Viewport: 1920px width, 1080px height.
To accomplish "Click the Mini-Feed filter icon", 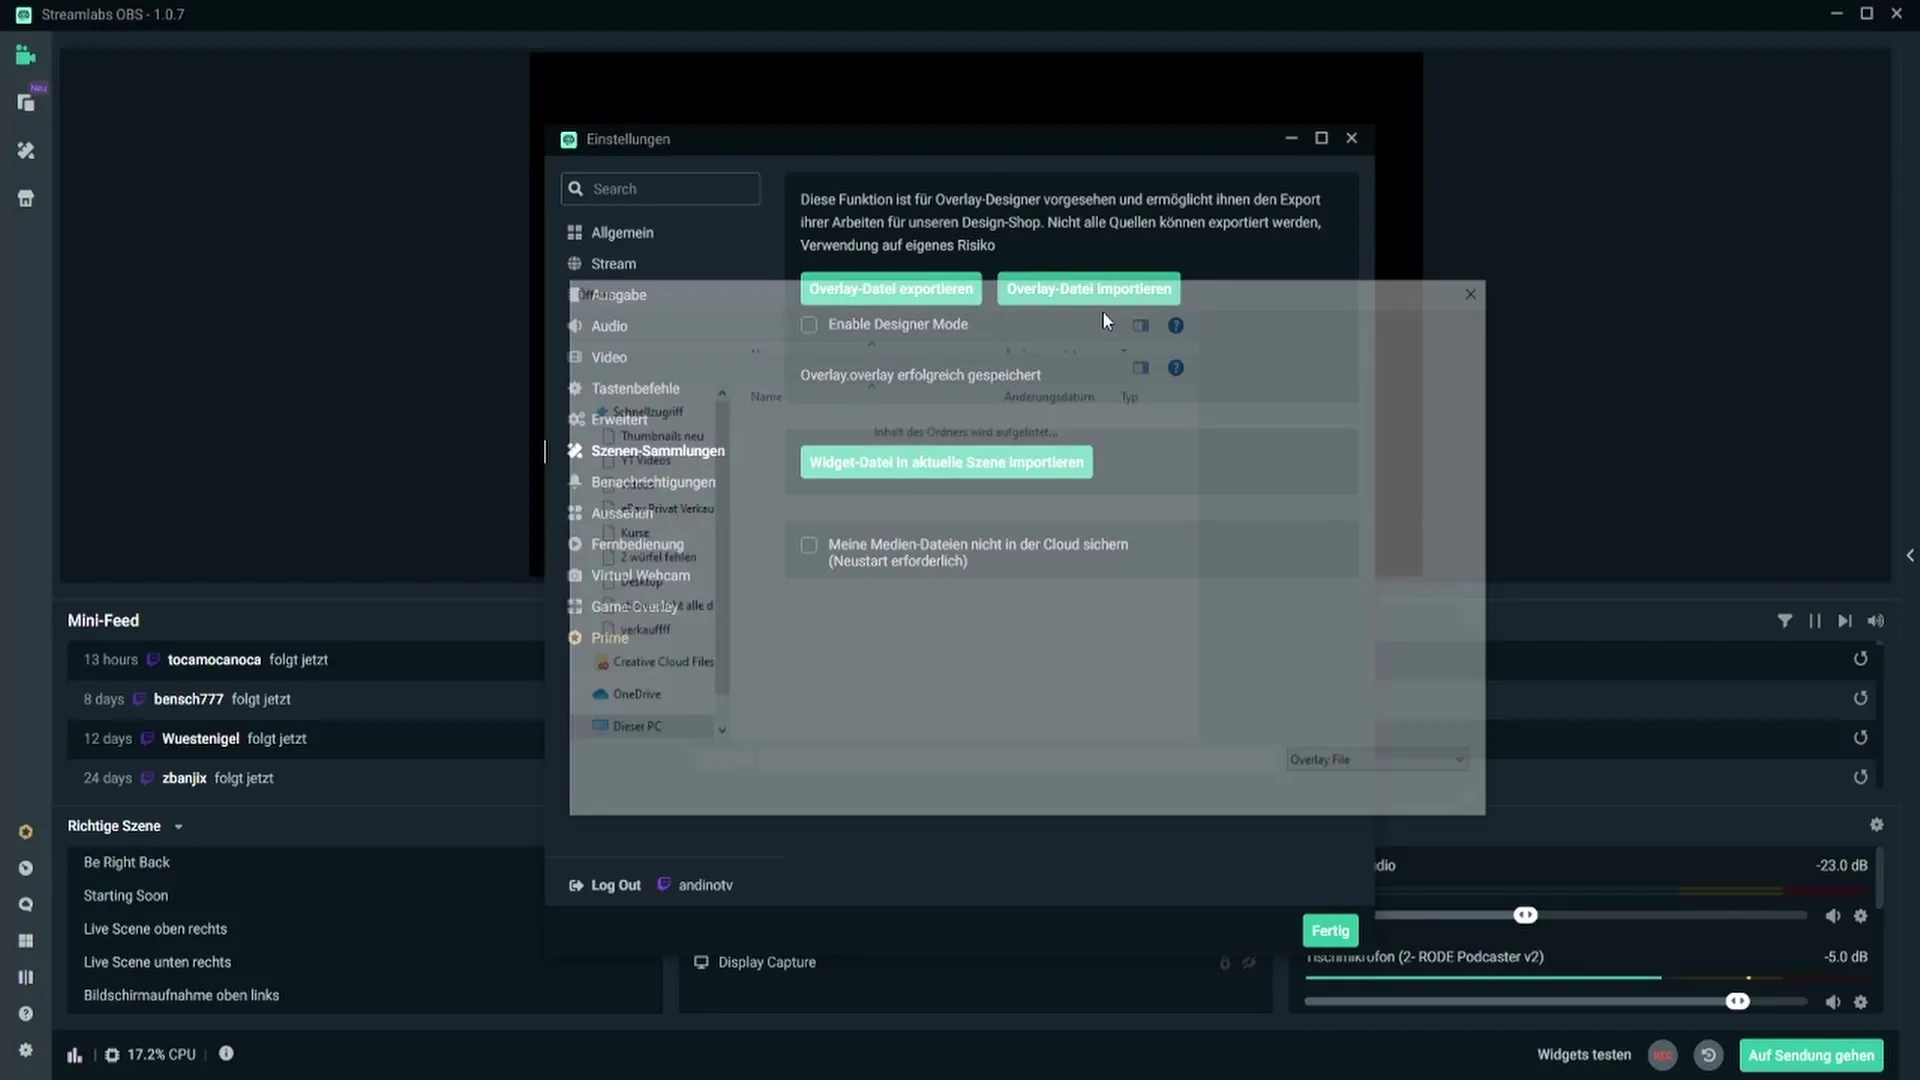I will click(x=1784, y=621).
